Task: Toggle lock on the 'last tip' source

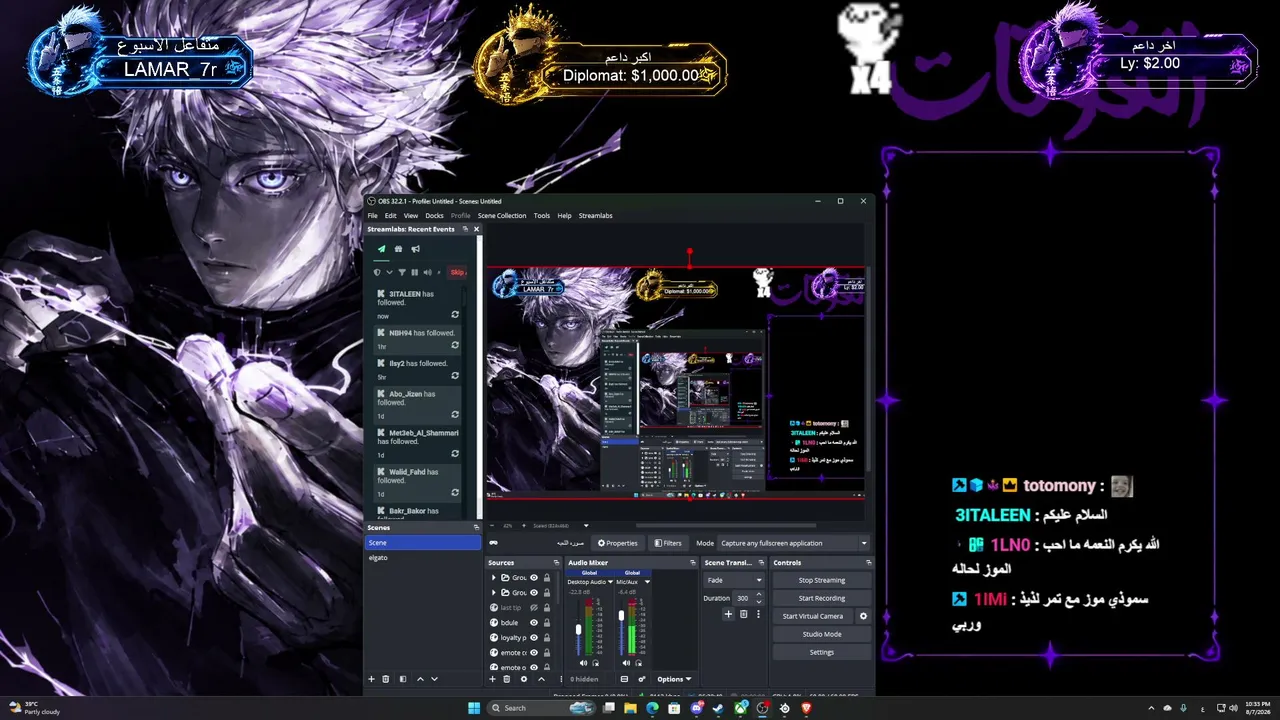Action: [547, 607]
